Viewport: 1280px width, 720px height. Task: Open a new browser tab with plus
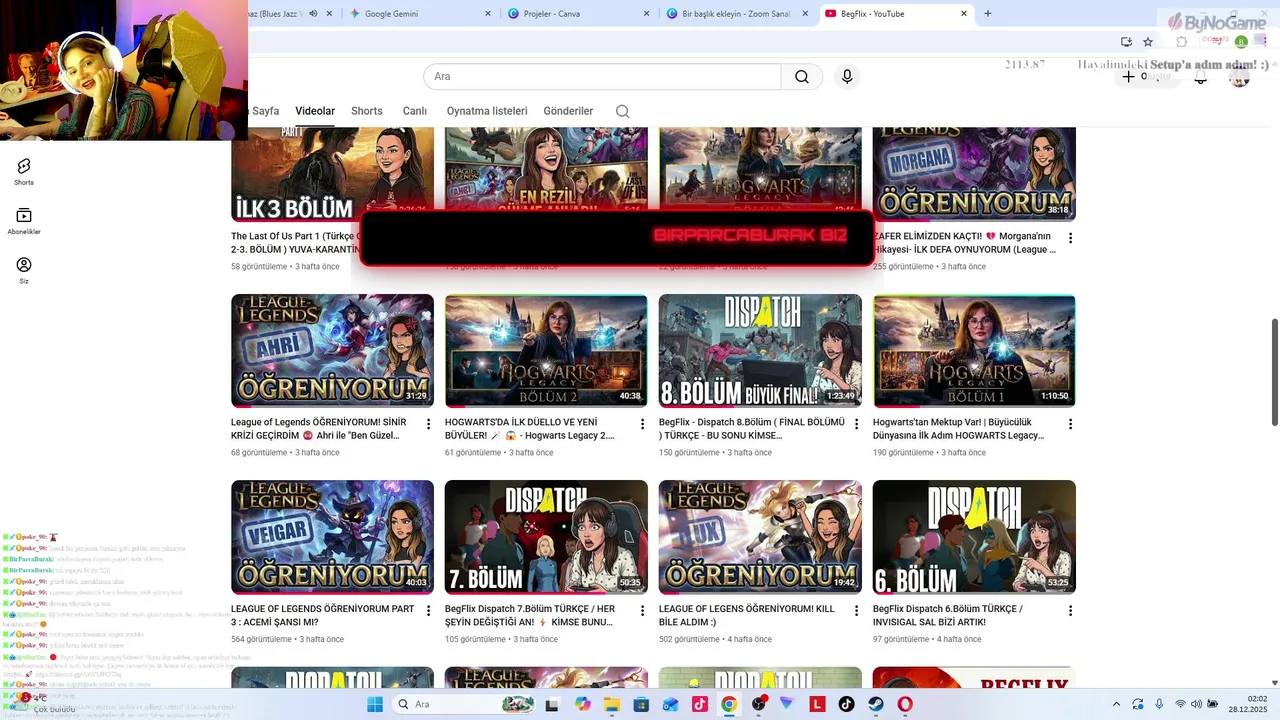tap(988, 14)
